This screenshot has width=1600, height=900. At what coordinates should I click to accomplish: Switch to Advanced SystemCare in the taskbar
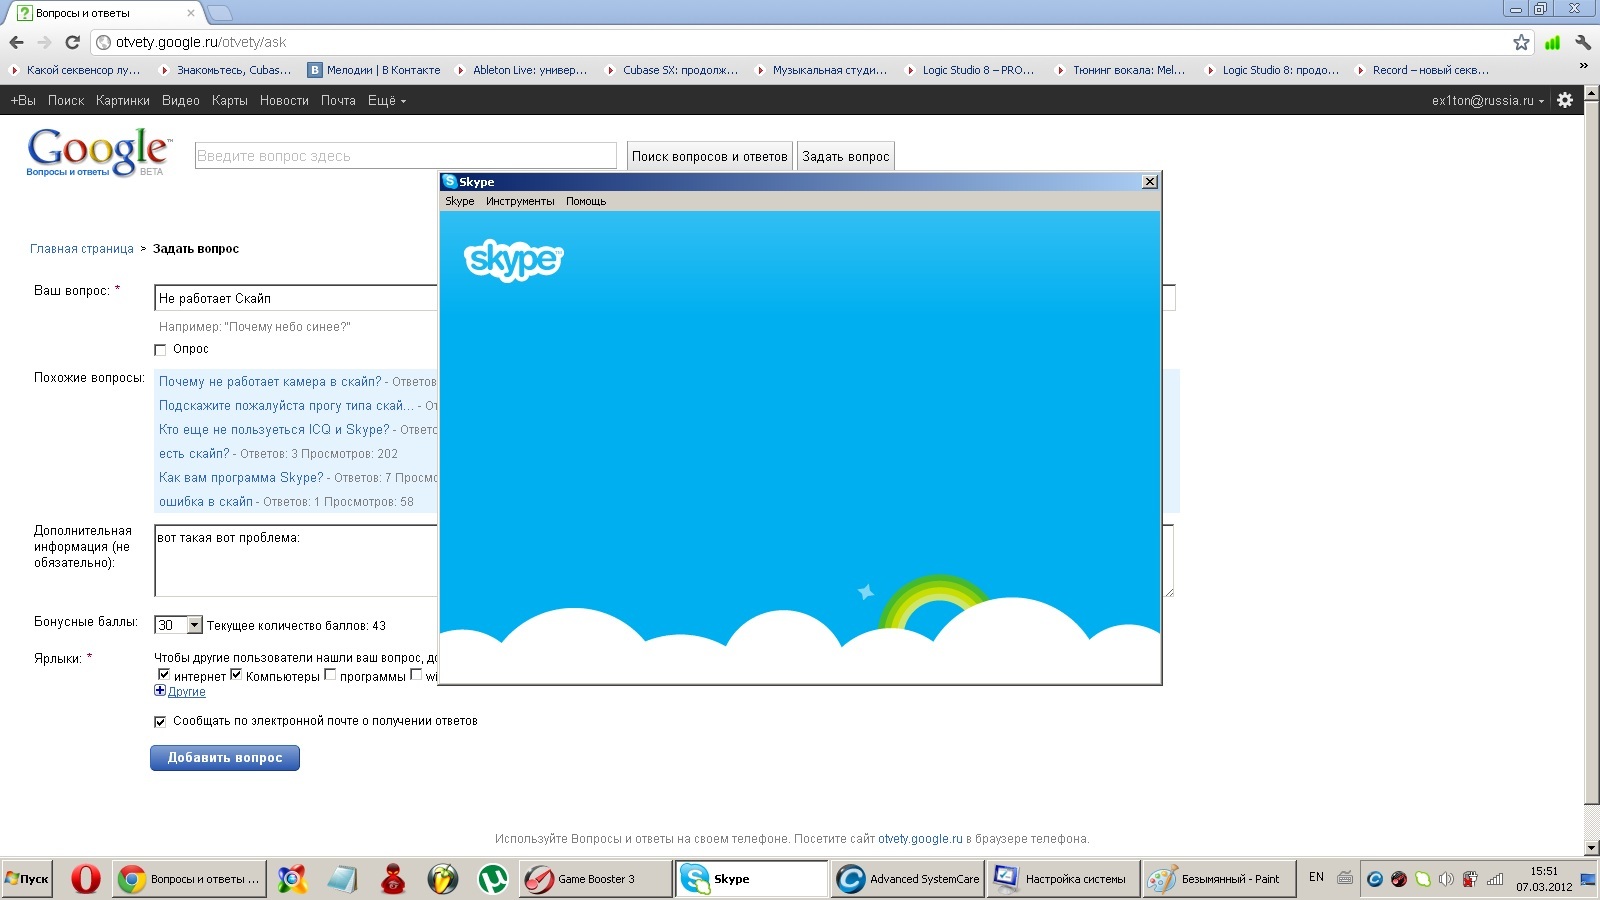tap(908, 879)
